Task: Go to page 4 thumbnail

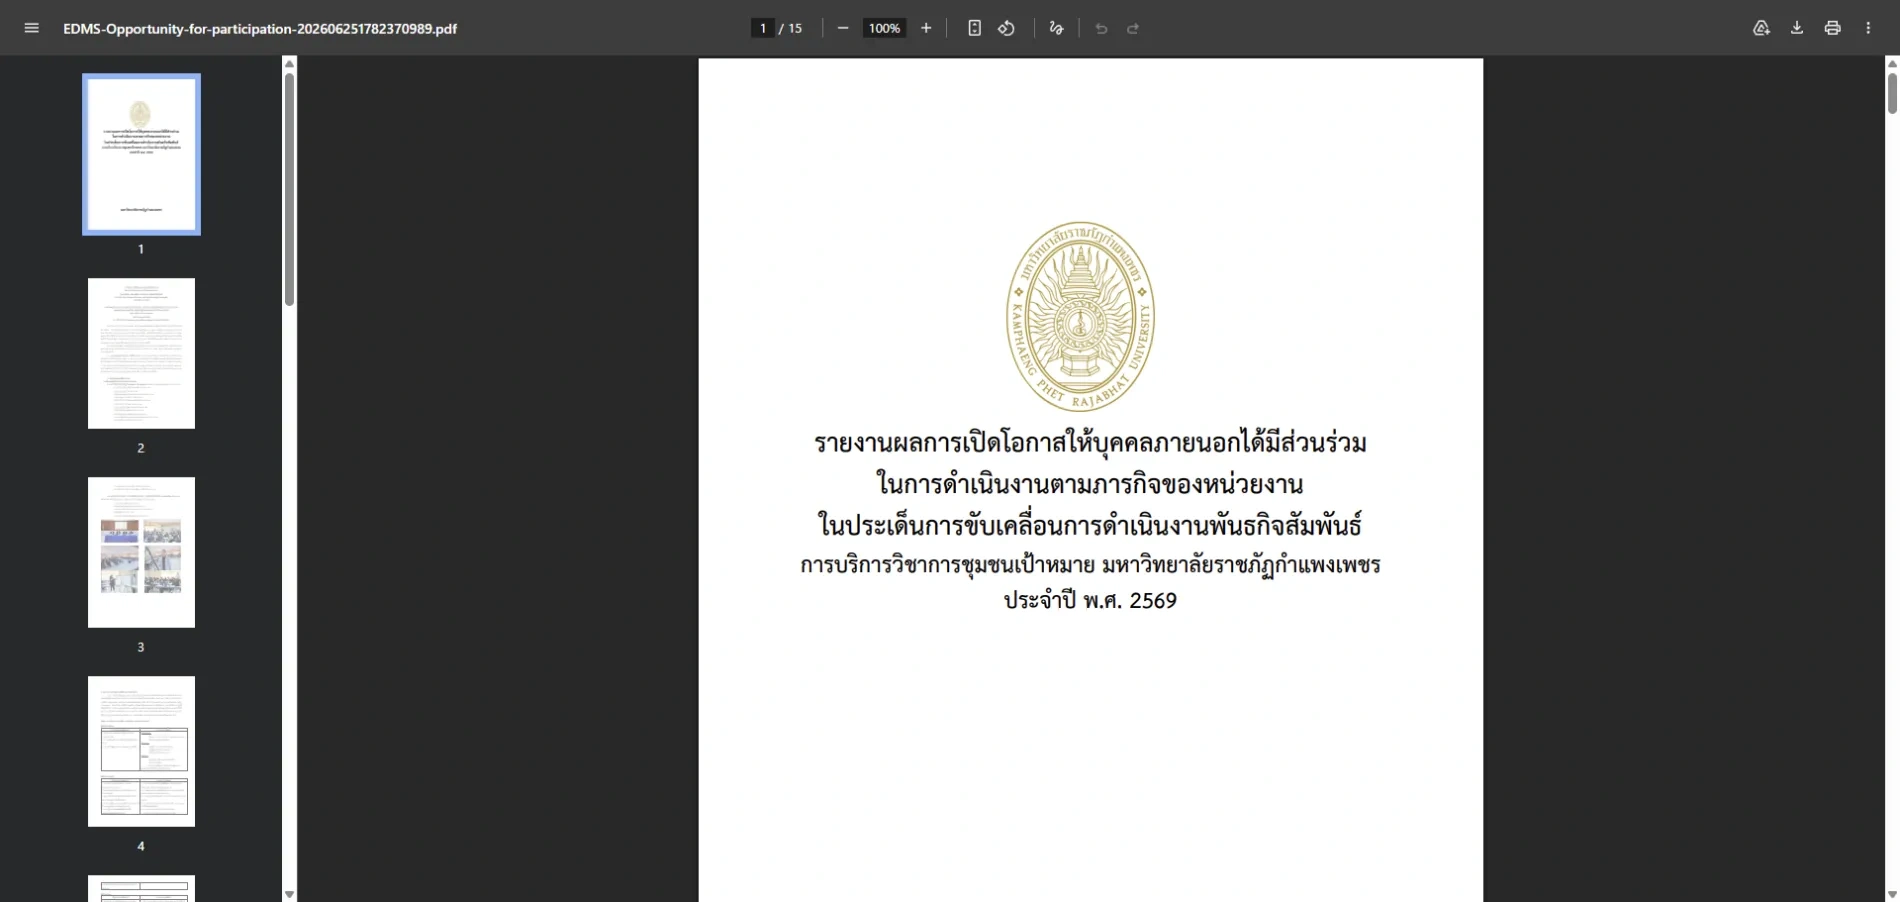Action: tap(141, 751)
